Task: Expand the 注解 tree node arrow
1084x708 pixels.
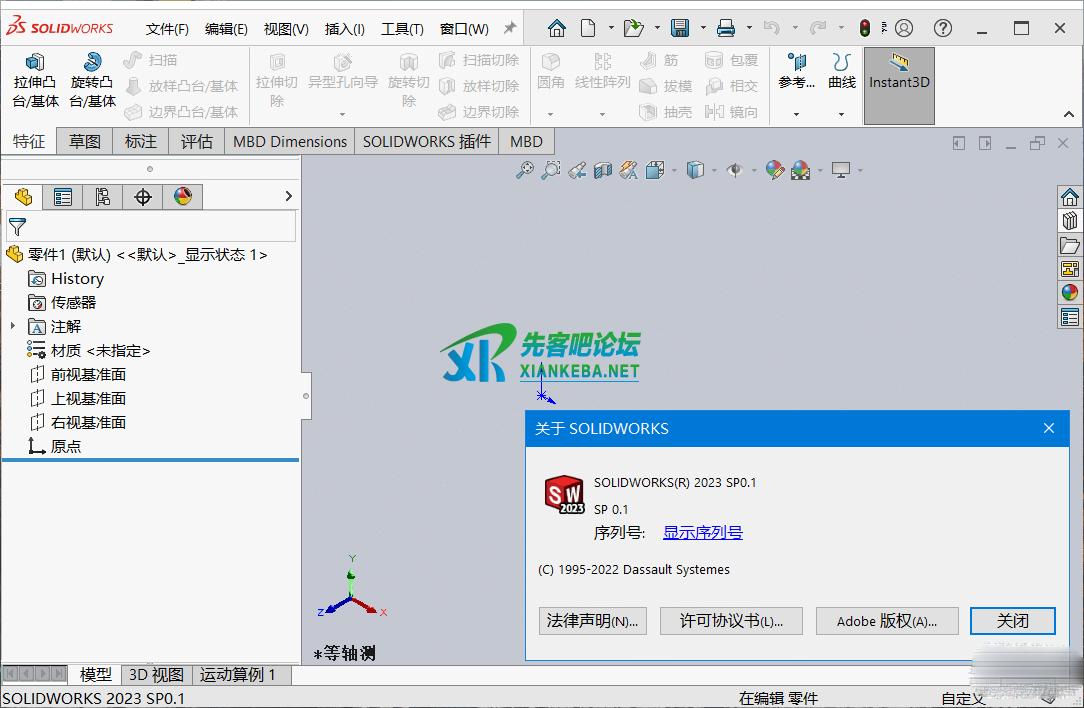Action: [13, 326]
